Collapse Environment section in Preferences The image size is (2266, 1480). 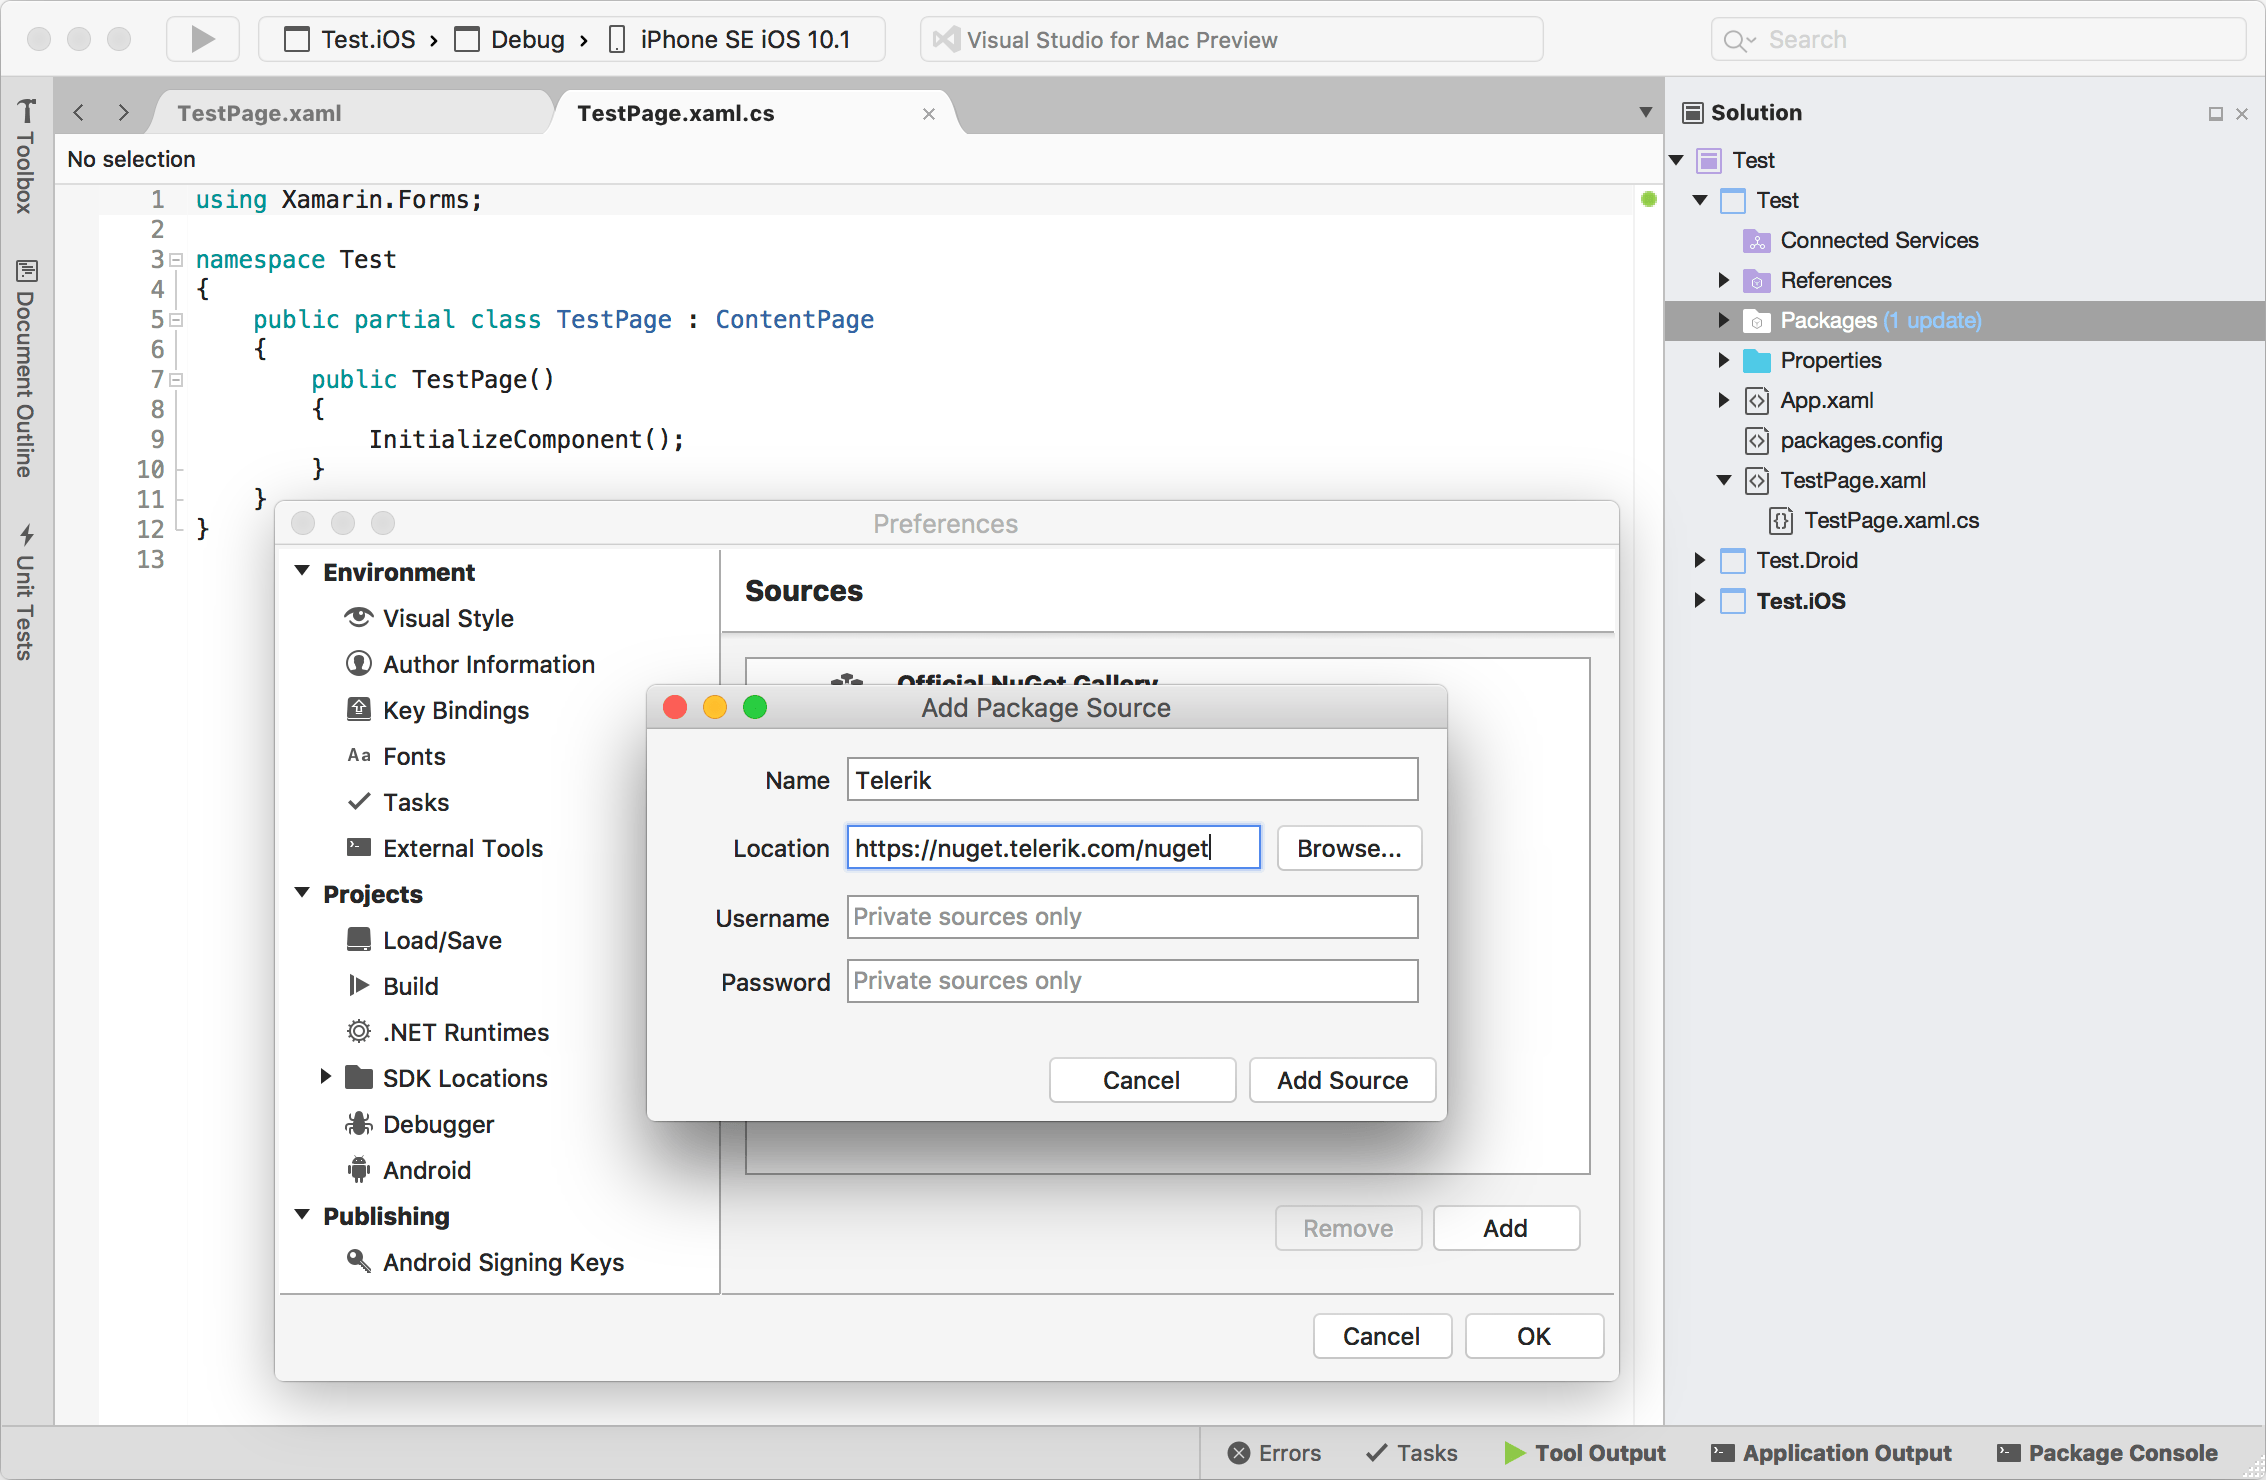point(302,571)
